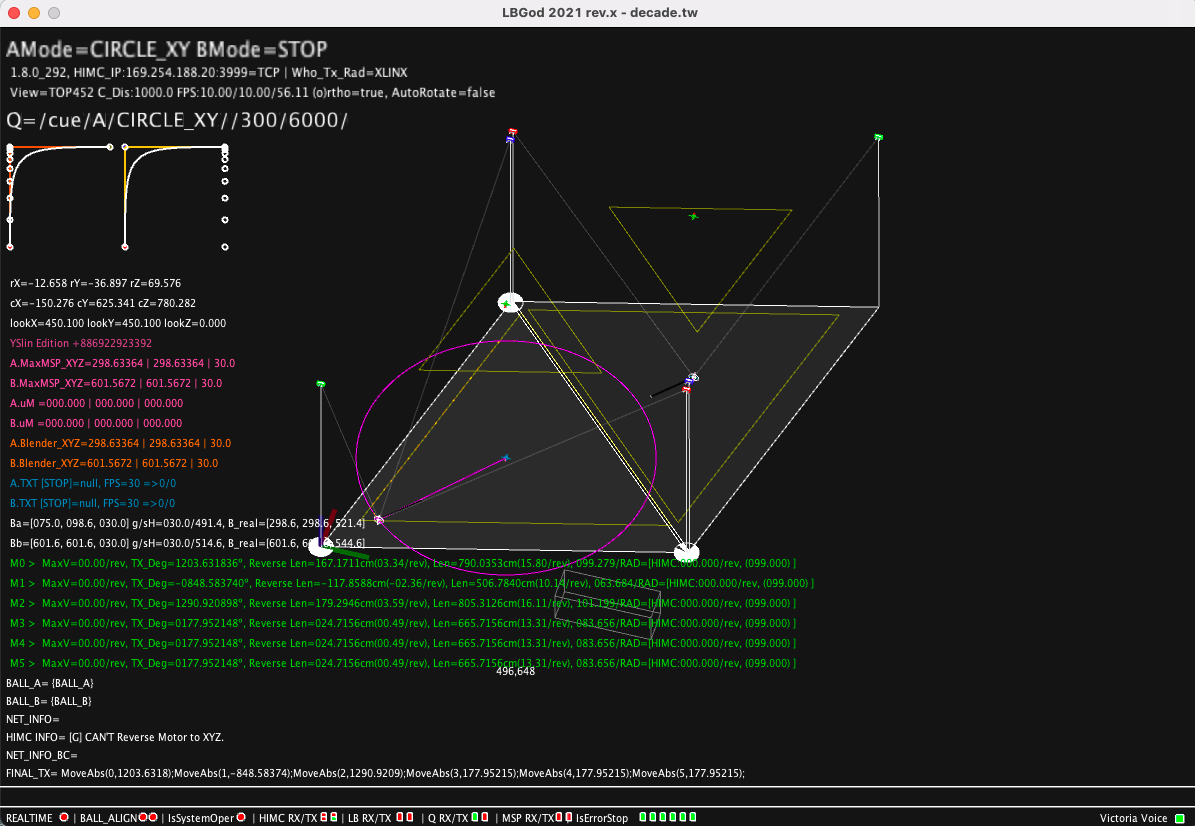Toggle the Victoria Voice green indicator

click(x=1181, y=818)
